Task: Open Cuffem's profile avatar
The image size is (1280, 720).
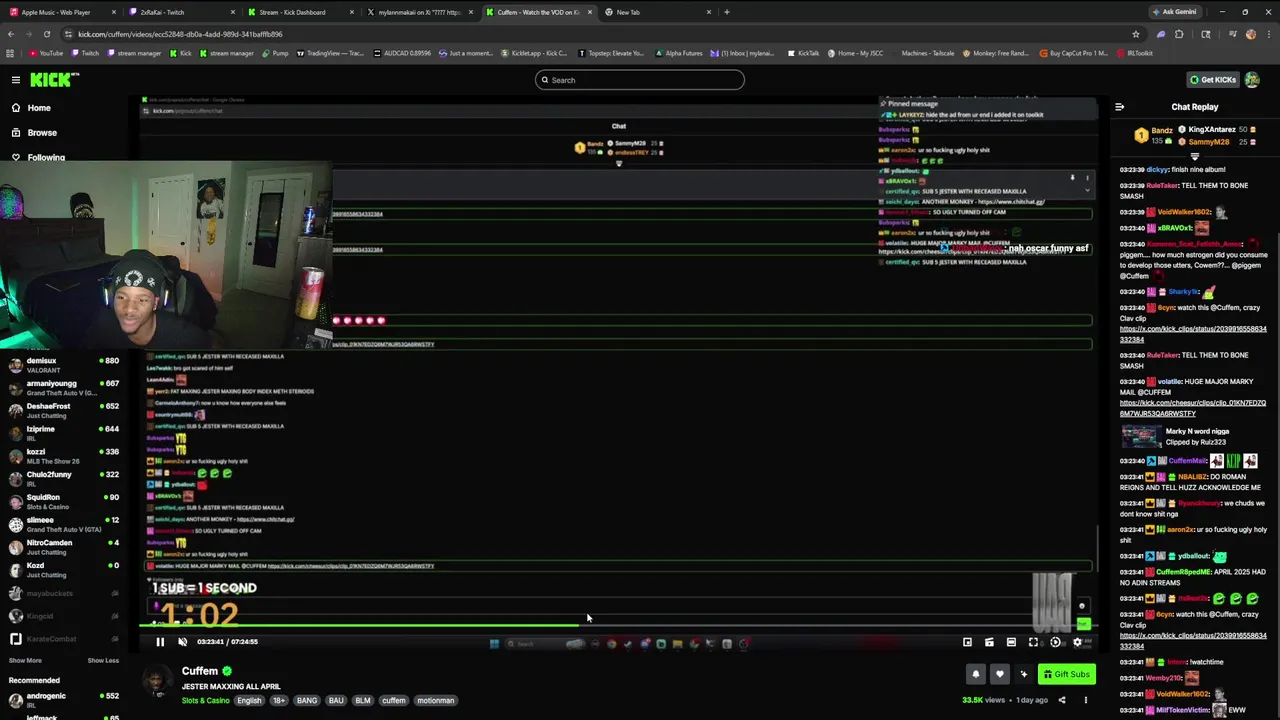Action: pyautogui.click(x=157, y=681)
